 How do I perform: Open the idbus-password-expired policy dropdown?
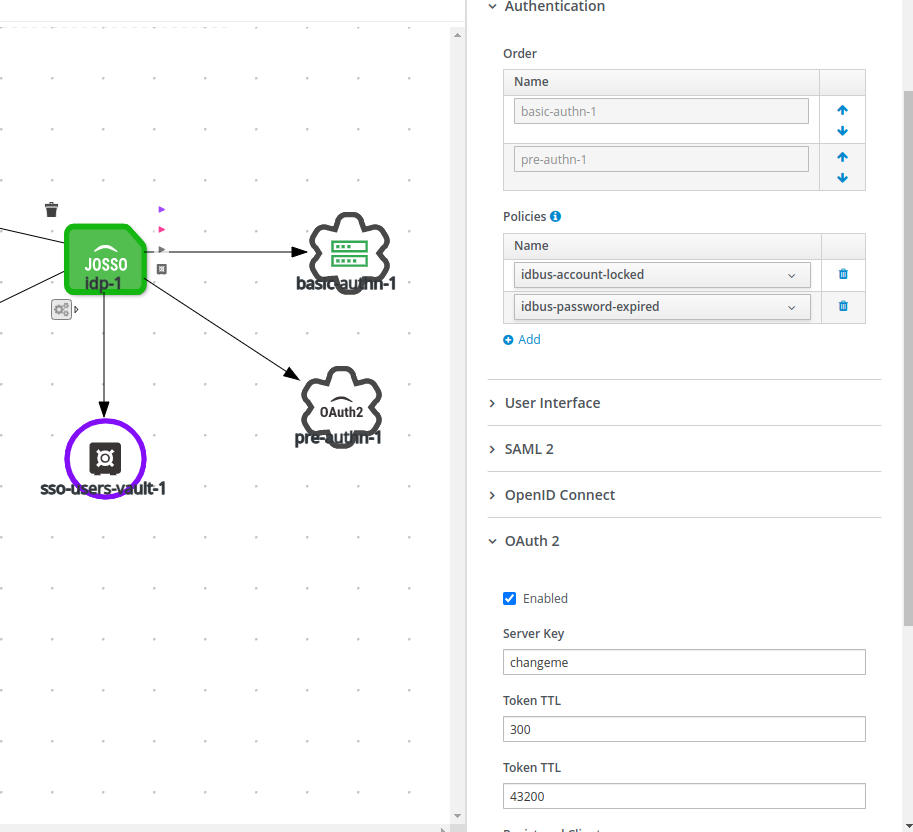click(x=662, y=307)
